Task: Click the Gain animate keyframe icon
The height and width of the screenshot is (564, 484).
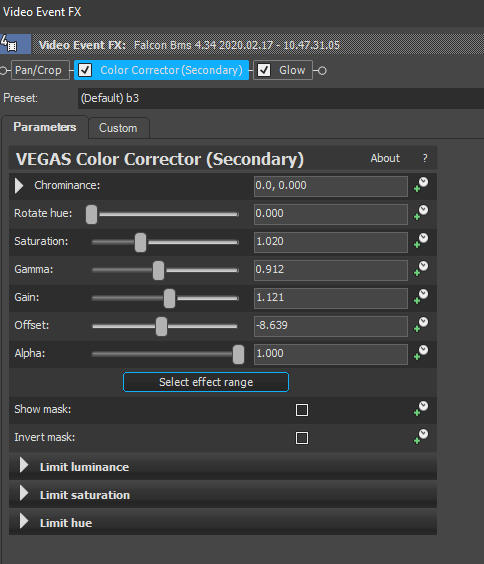Action: [x=421, y=297]
